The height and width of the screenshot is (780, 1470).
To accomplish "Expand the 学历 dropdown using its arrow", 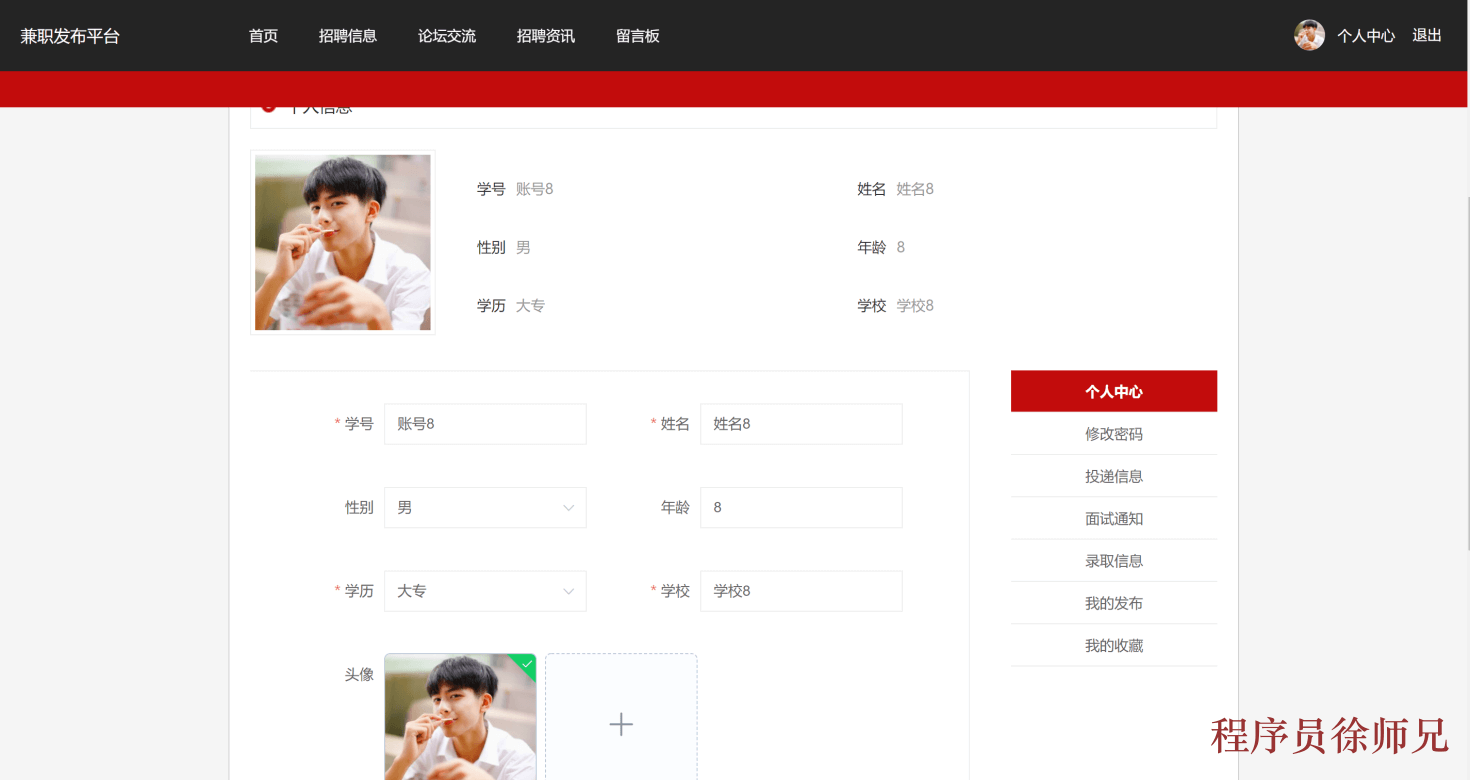I will pos(568,591).
